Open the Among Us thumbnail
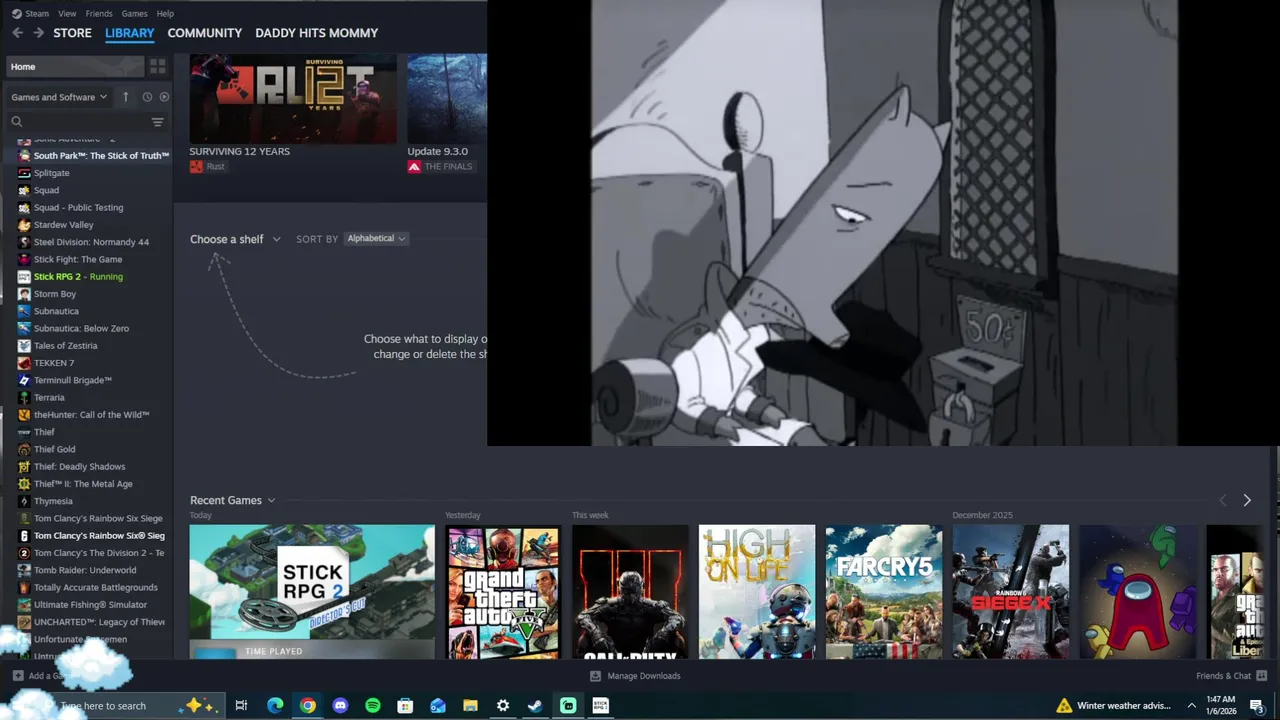1280x720 pixels. [1138, 592]
